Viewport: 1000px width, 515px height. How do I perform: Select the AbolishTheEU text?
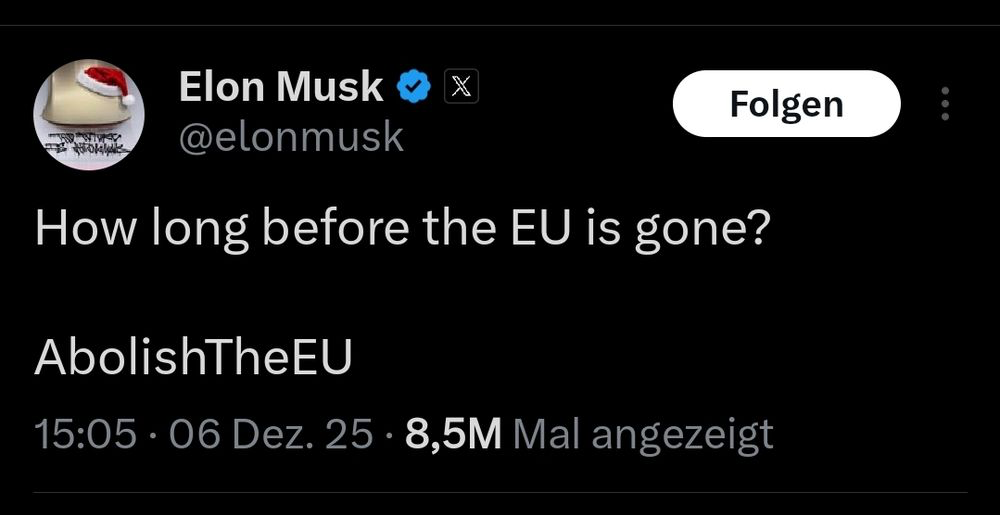coord(193,357)
